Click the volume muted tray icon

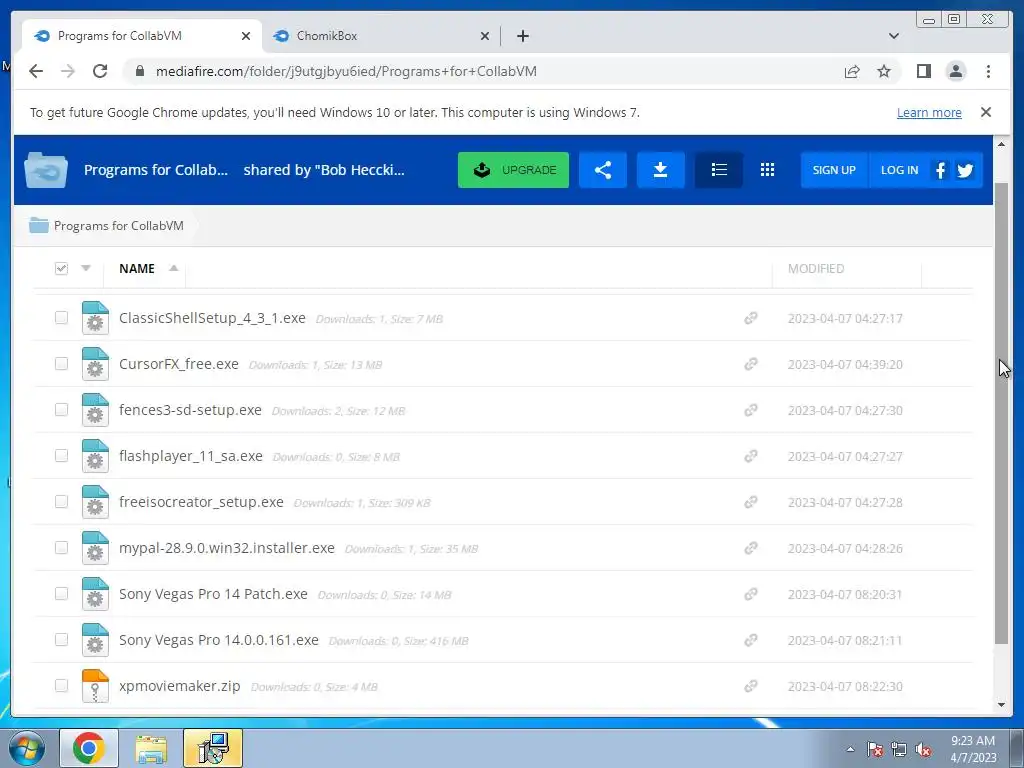point(923,749)
